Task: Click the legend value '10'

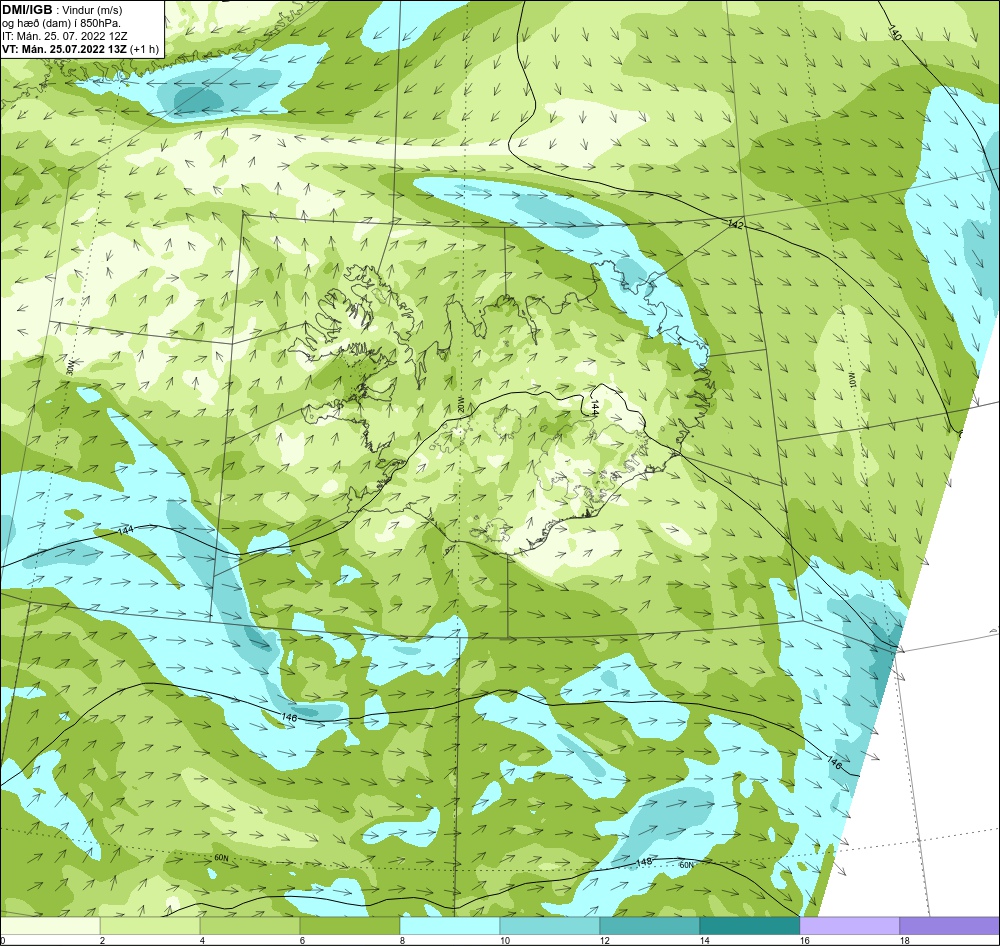Action: [x=504, y=940]
